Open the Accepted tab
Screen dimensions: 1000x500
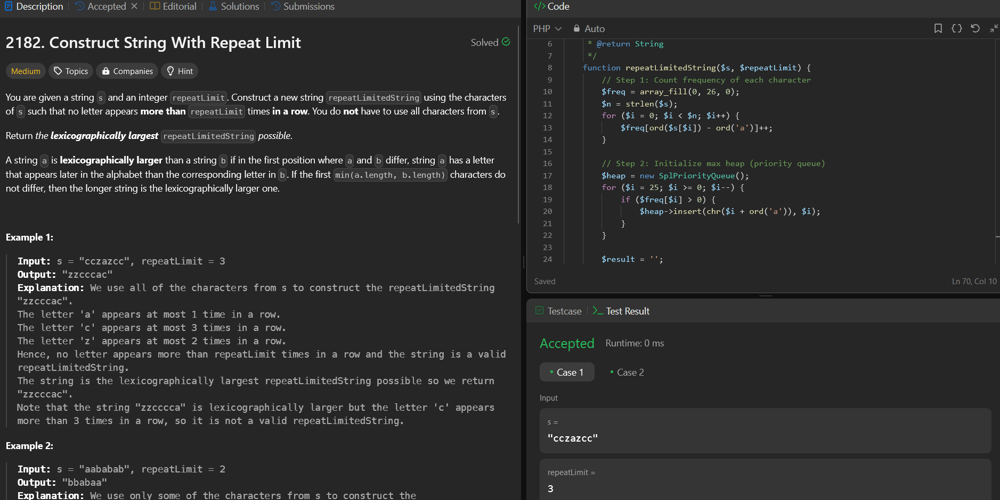100,6
